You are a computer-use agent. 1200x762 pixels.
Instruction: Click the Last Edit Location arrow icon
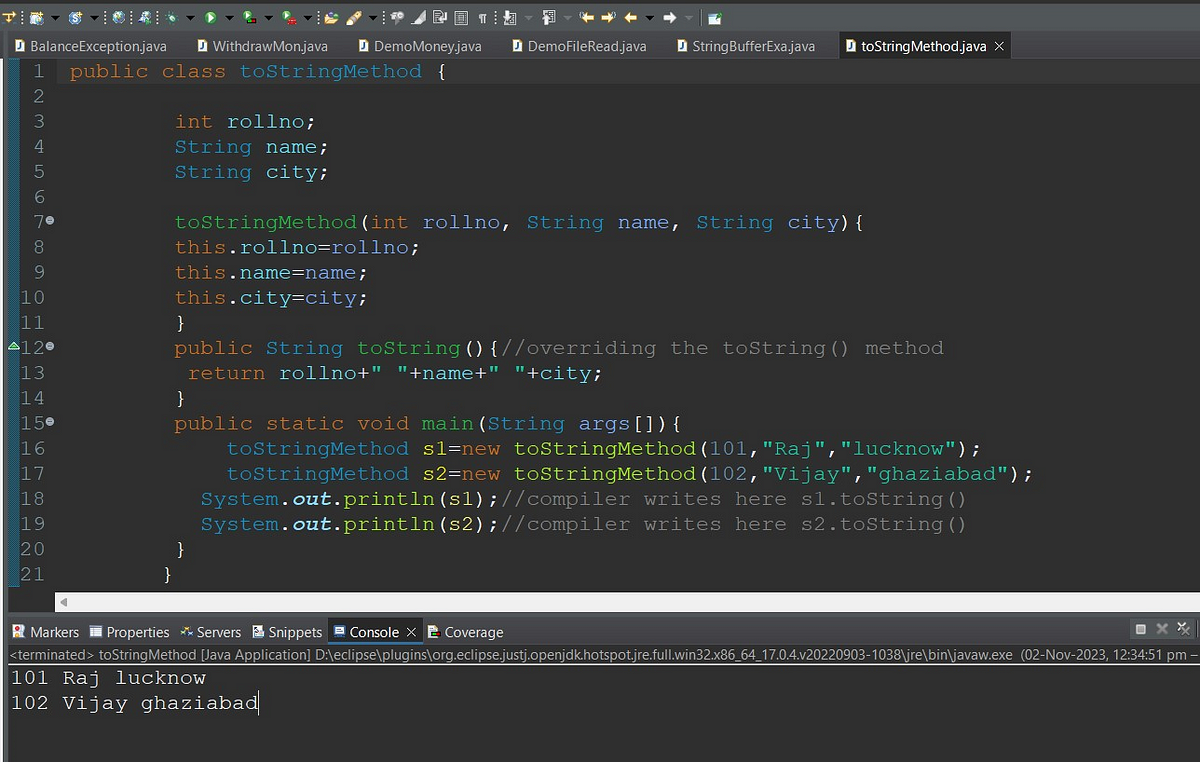click(x=587, y=18)
